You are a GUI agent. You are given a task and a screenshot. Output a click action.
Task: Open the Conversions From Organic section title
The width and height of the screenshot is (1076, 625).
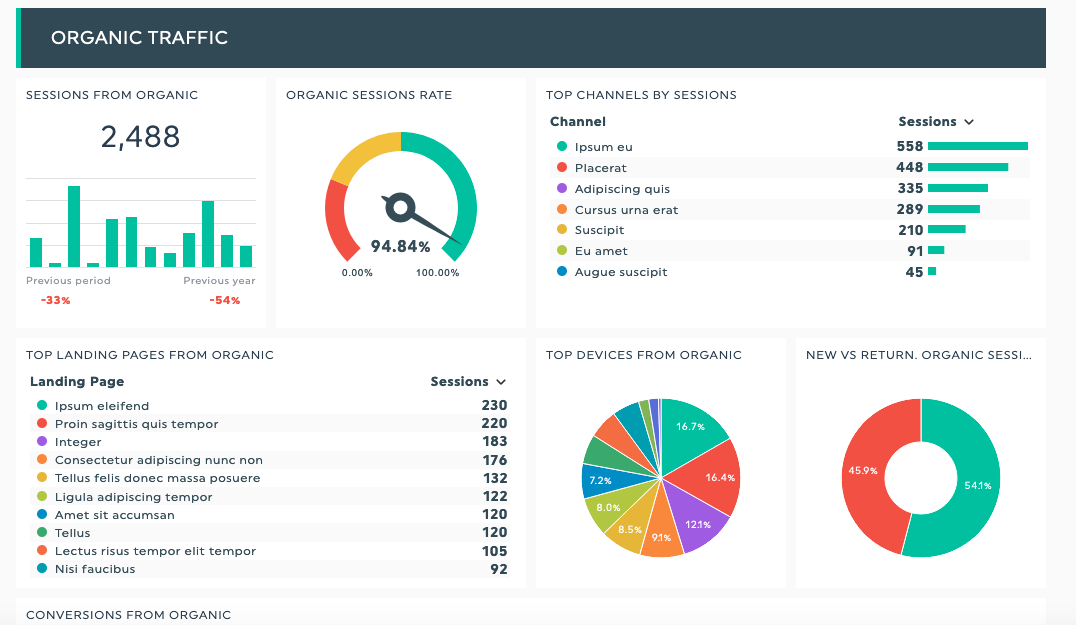[128, 615]
